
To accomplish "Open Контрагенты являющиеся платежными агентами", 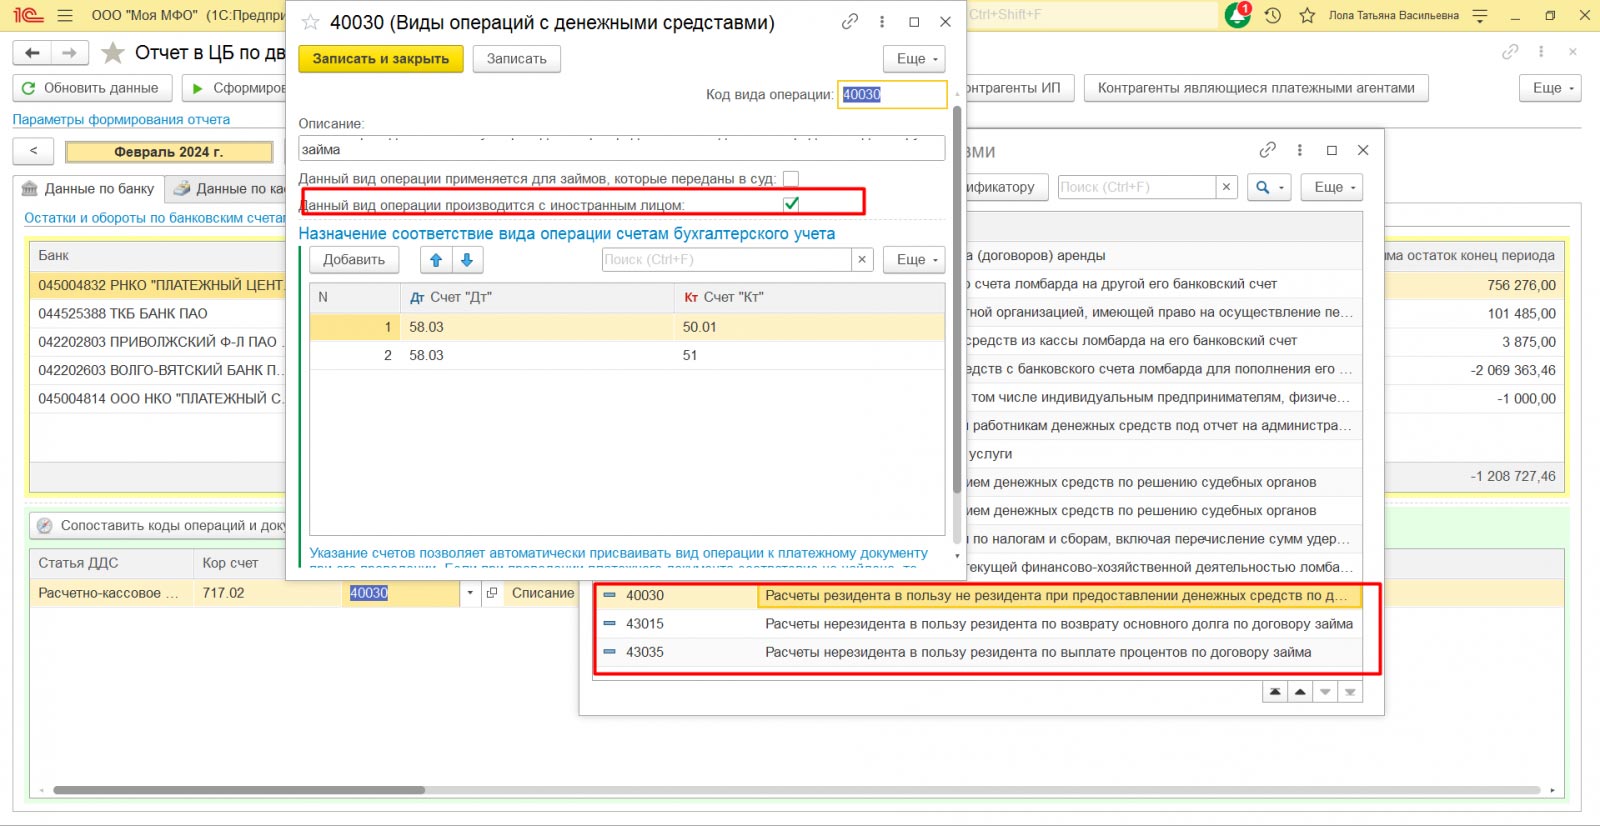I will [x=1256, y=88].
